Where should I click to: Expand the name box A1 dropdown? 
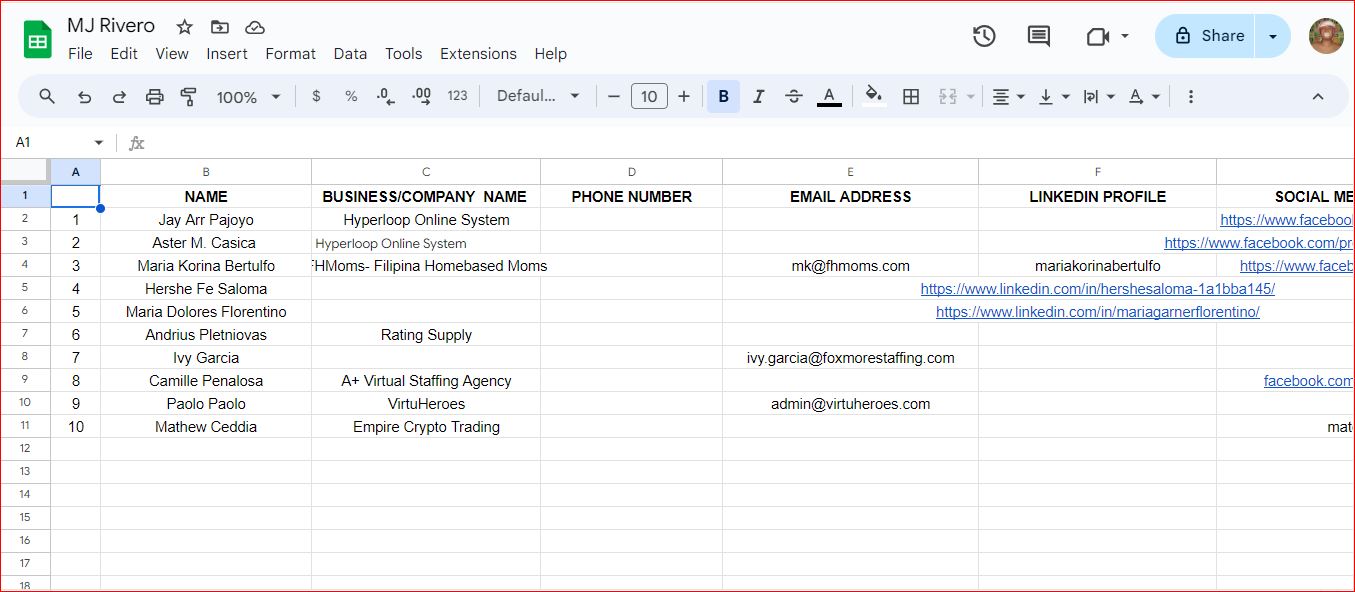pyautogui.click(x=98, y=143)
